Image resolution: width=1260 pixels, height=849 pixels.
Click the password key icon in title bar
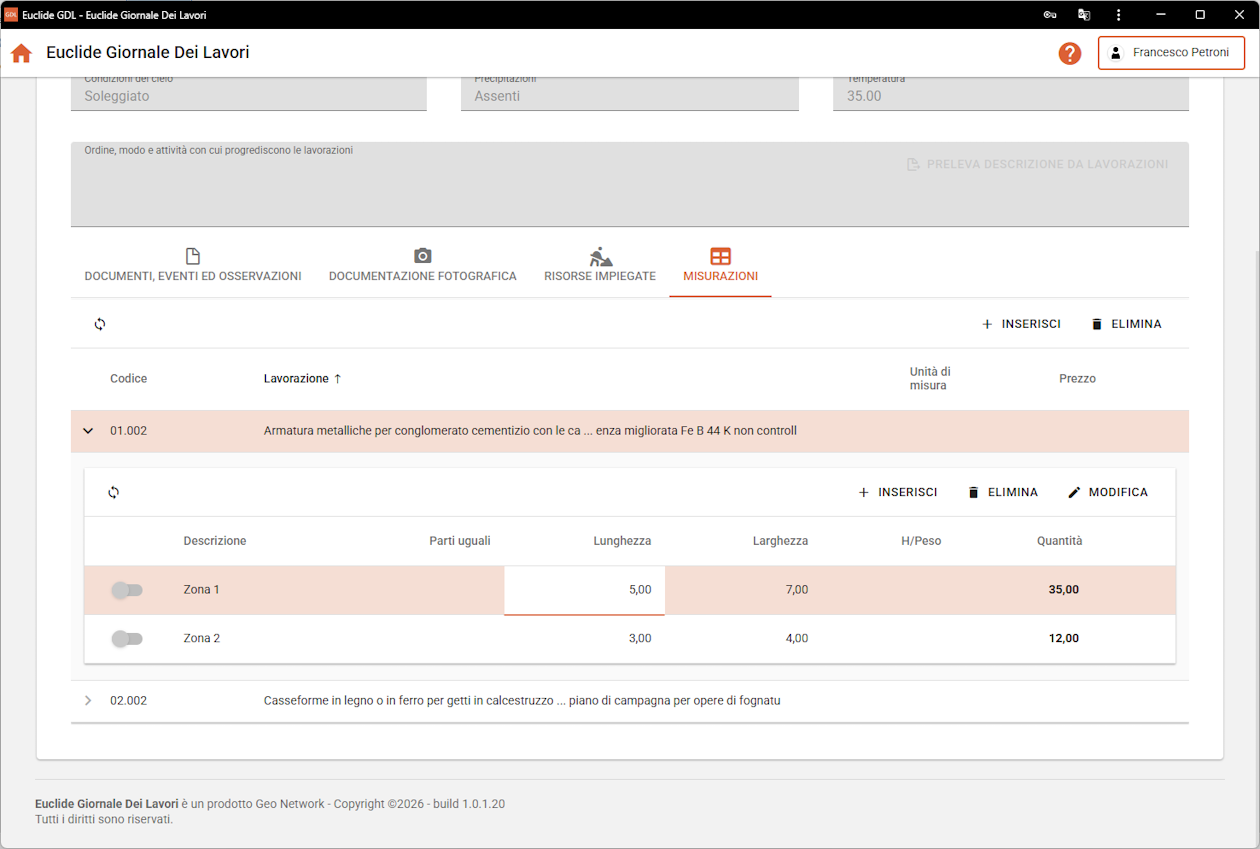(1050, 15)
